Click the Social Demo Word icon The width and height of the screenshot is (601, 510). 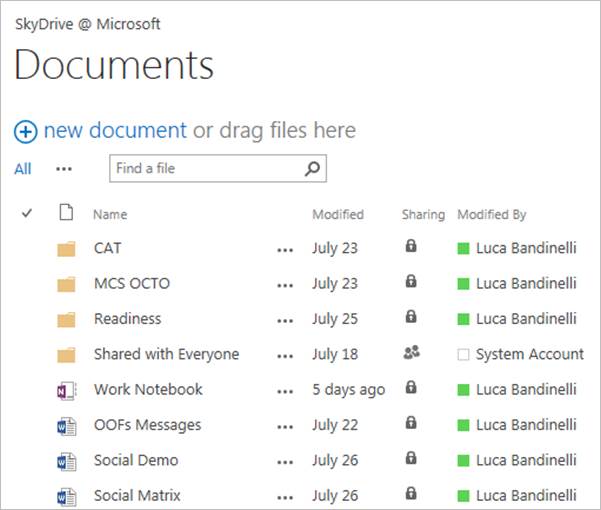tap(67, 461)
